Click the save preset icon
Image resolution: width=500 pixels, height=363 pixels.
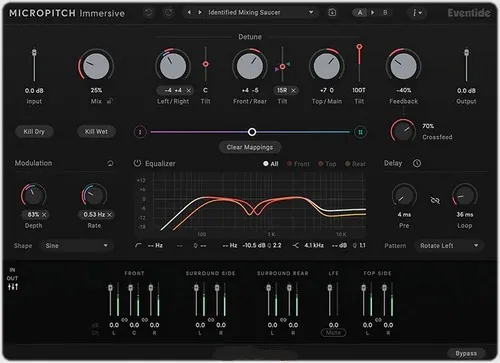click(332, 13)
